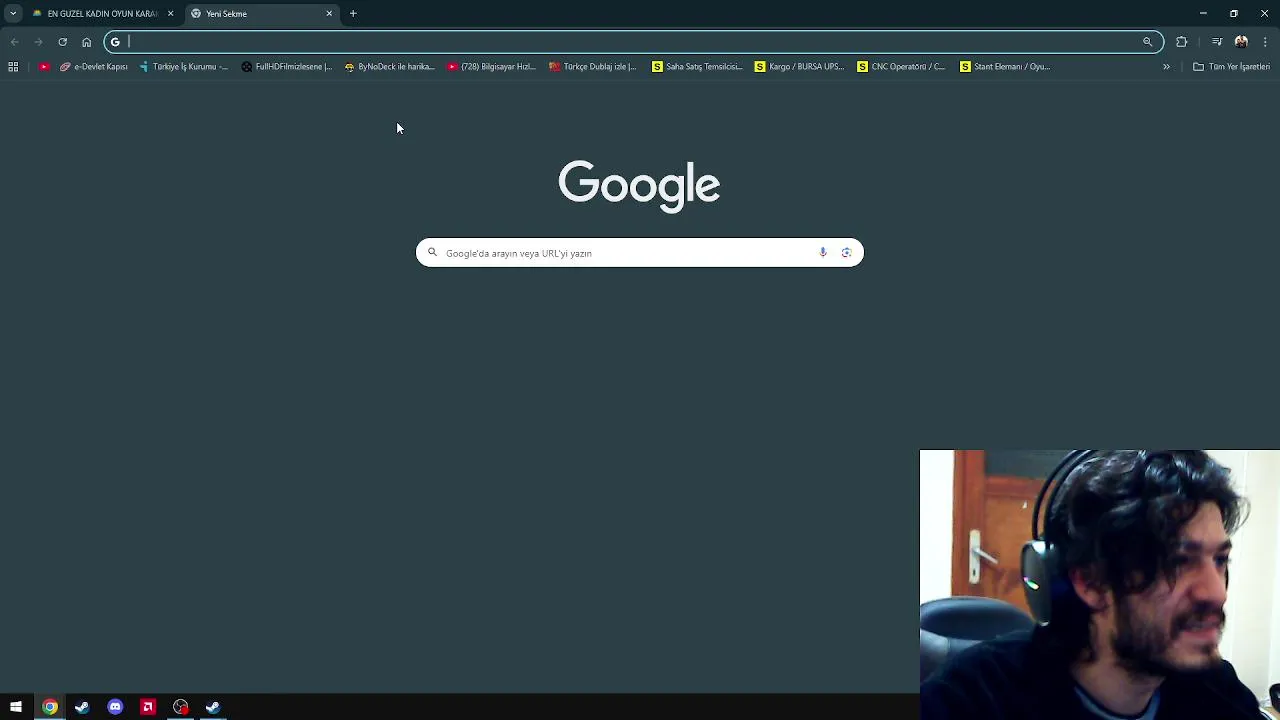Screen dimensions: 1280x720
Task: Open the ByNoDeck ile harika bookmark
Action: tap(389, 66)
